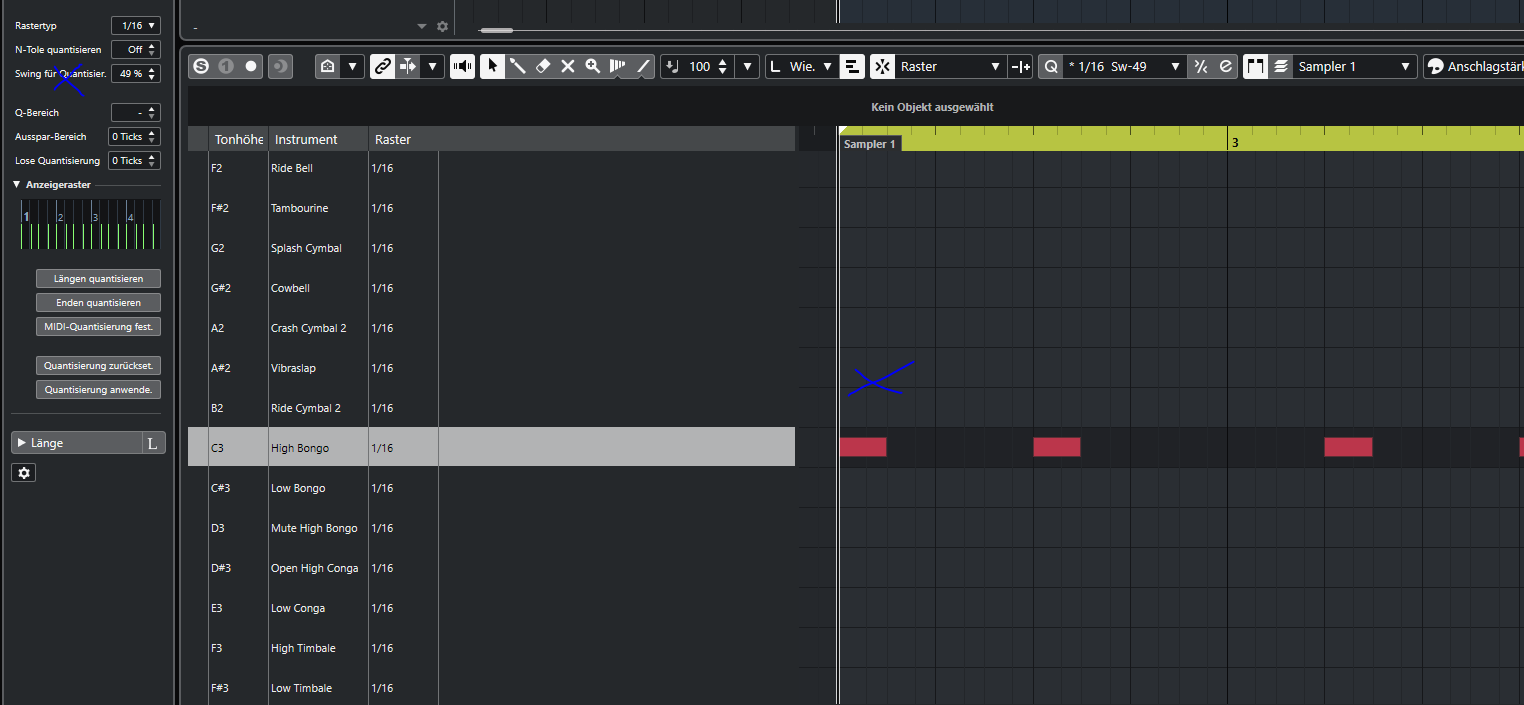1524x705 pixels.
Task: Click the Q apply quantize icon
Action: pyautogui.click(x=1050, y=66)
